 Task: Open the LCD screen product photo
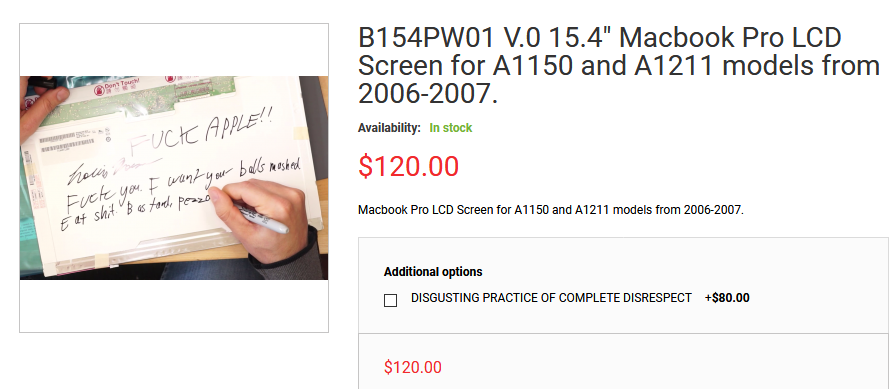pyautogui.click(x=174, y=177)
